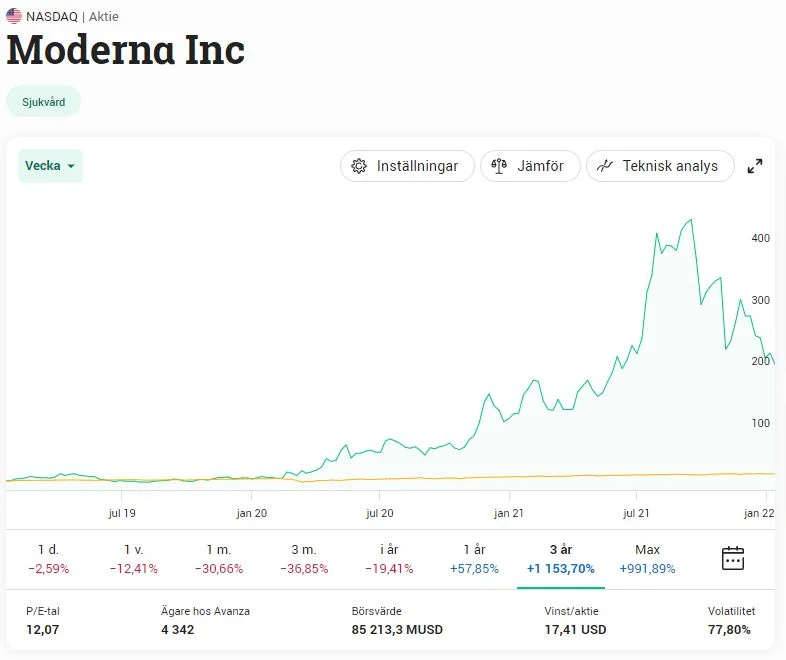
Task: Show the i år period
Action: click(x=390, y=559)
